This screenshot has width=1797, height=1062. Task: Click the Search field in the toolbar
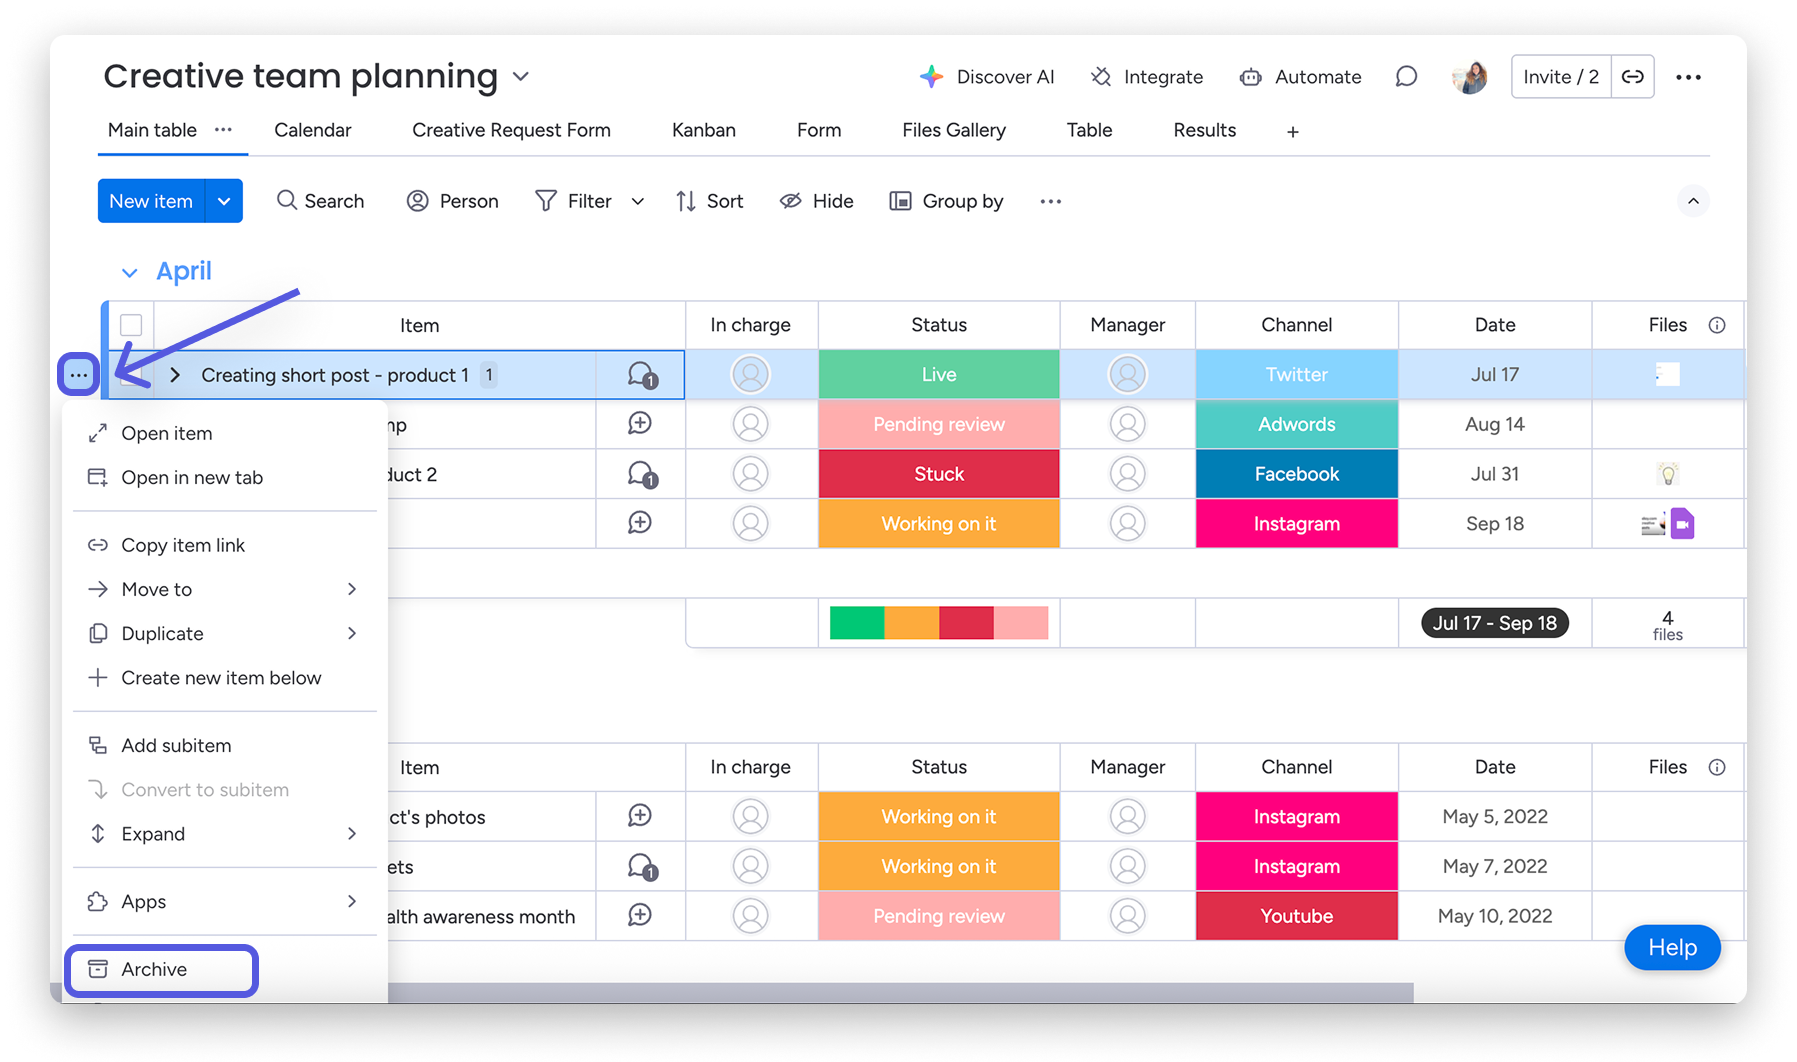(x=320, y=201)
